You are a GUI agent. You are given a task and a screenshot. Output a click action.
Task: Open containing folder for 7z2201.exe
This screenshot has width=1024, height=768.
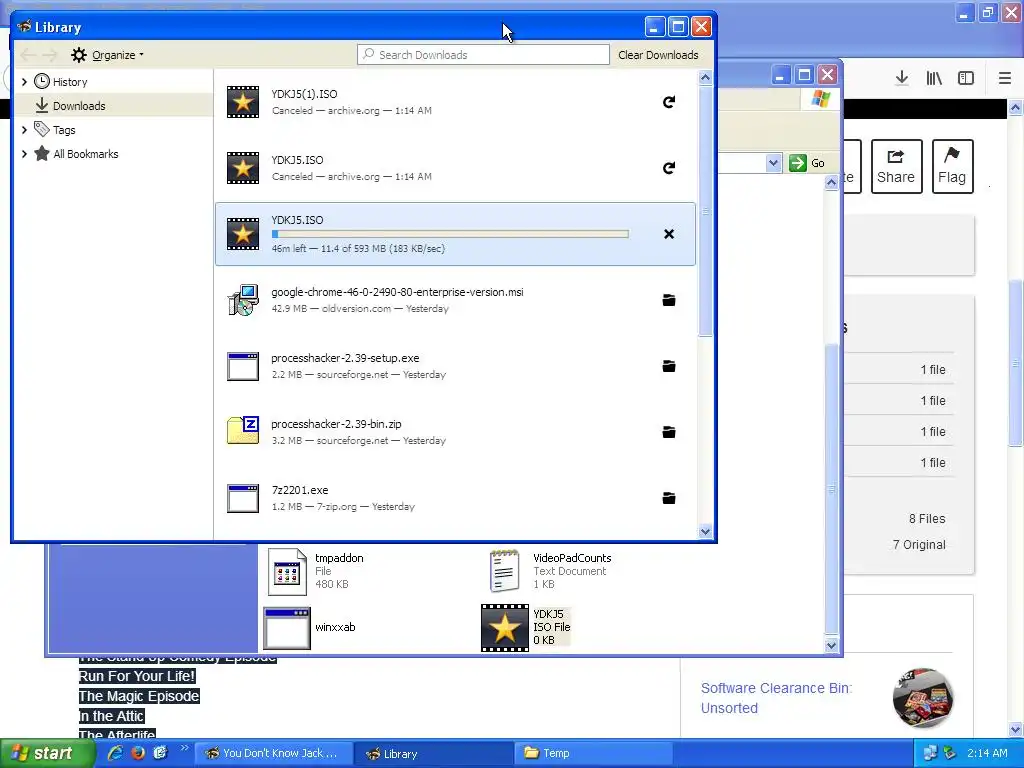669,498
